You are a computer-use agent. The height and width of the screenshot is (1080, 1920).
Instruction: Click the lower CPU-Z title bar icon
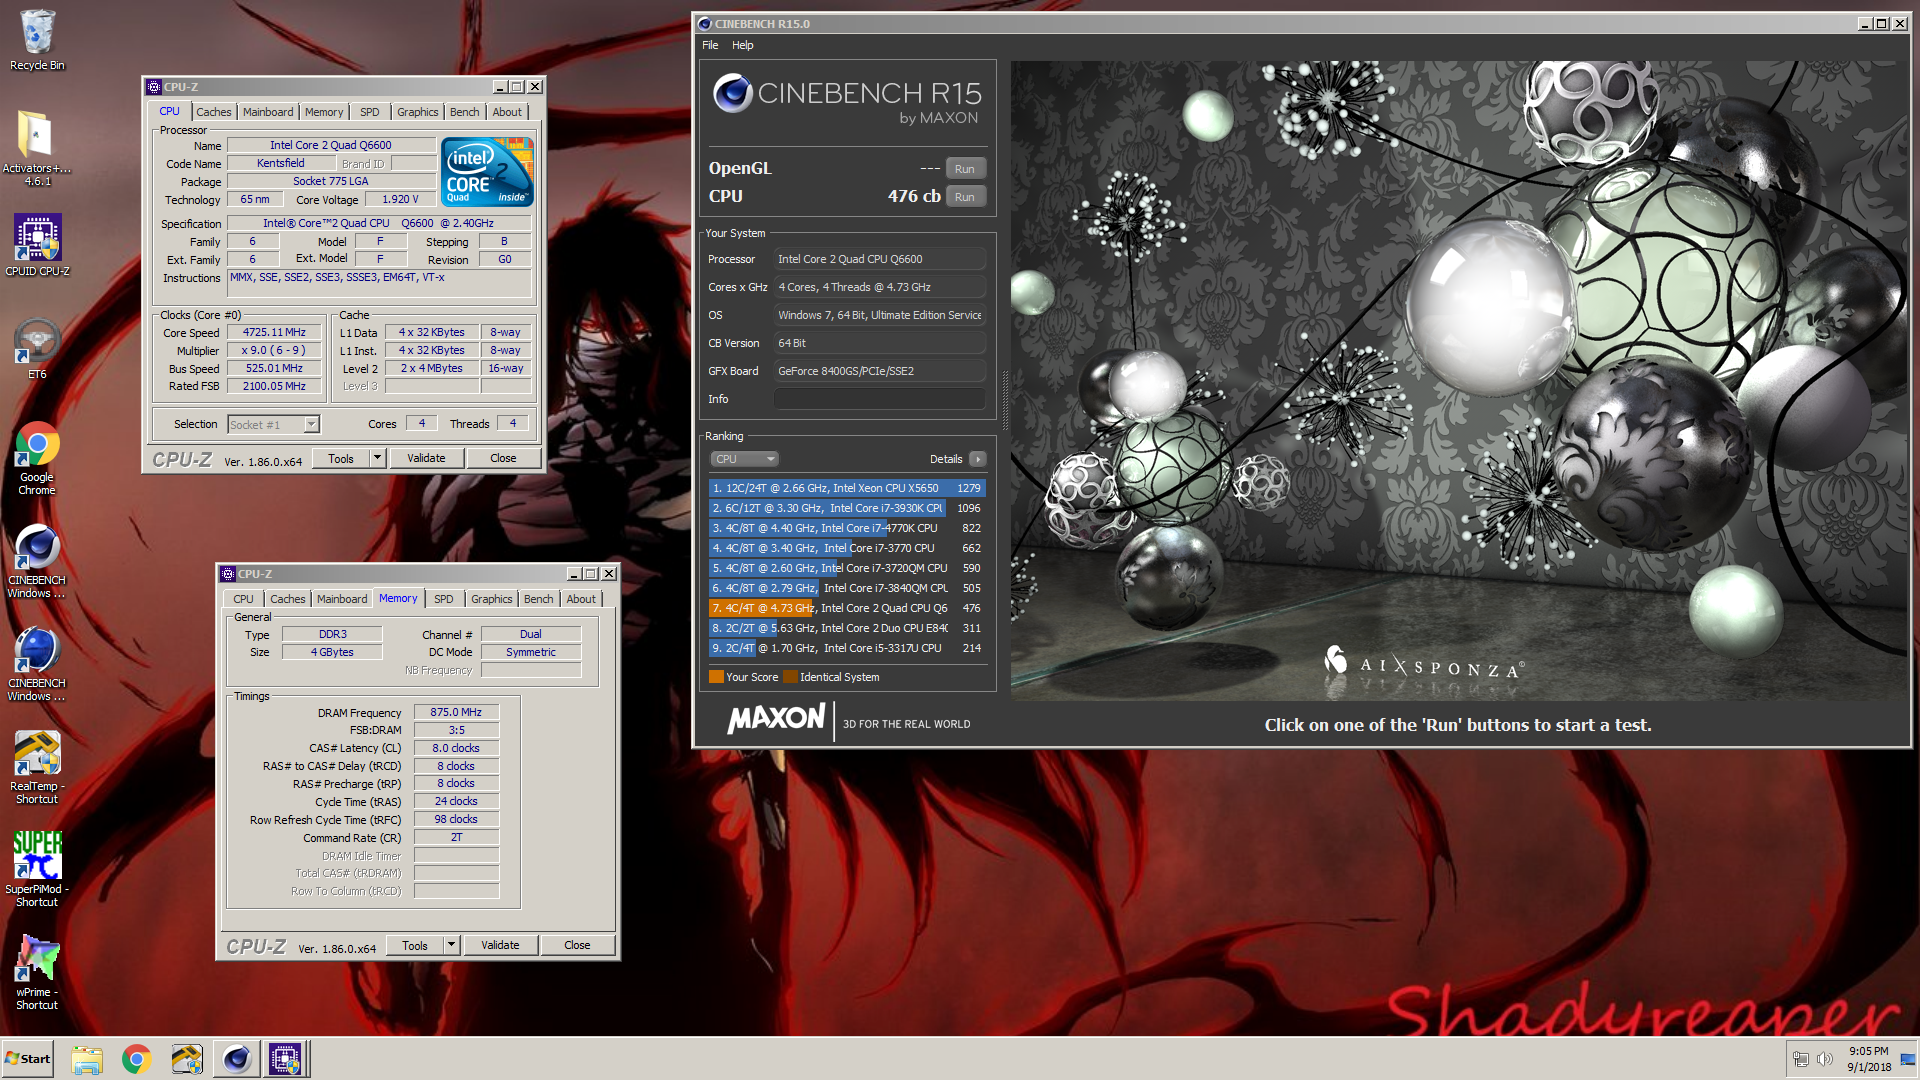point(228,574)
